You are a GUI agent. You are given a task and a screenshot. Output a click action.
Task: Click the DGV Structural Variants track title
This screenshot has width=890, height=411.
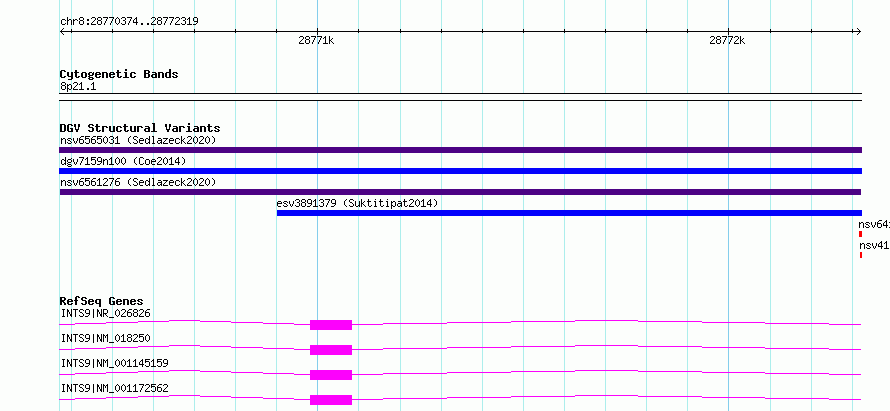pyautogui.click(x=140, y=128)
